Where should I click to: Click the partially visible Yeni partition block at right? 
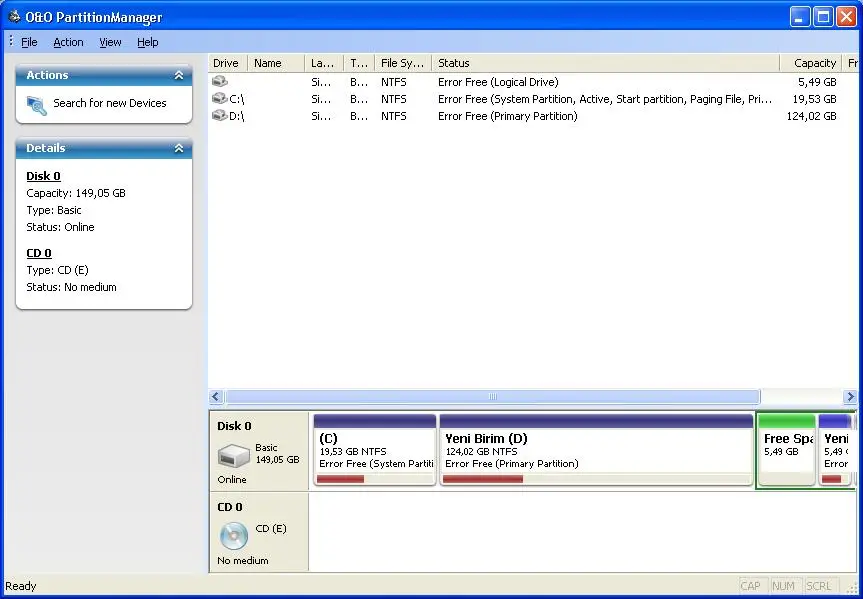tap(835, 450)
